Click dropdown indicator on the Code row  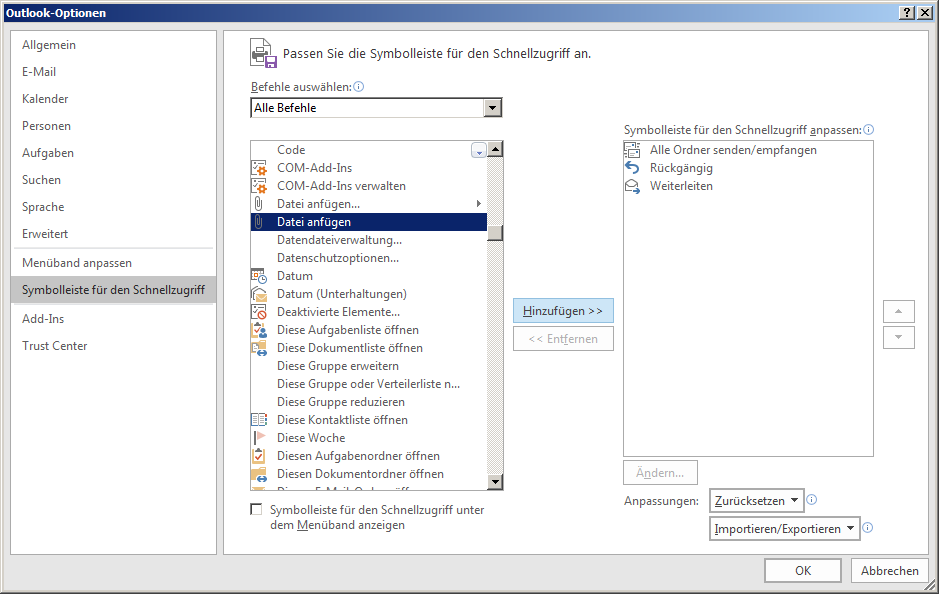pyautogui.click(x=478, y=150)
